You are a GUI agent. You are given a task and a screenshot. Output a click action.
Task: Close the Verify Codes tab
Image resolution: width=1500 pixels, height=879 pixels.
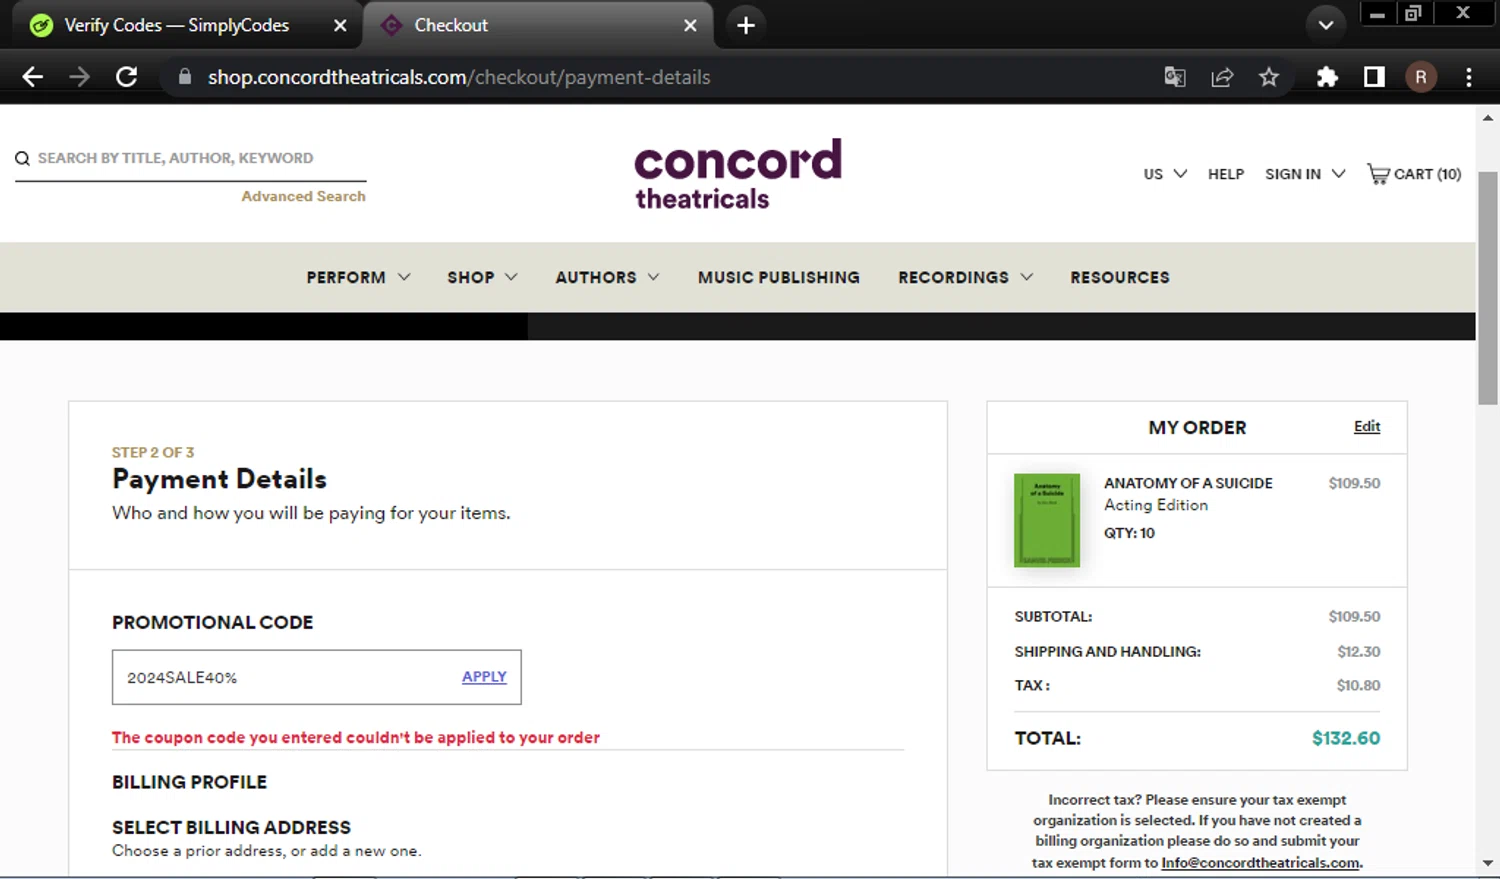pos(340,26)
